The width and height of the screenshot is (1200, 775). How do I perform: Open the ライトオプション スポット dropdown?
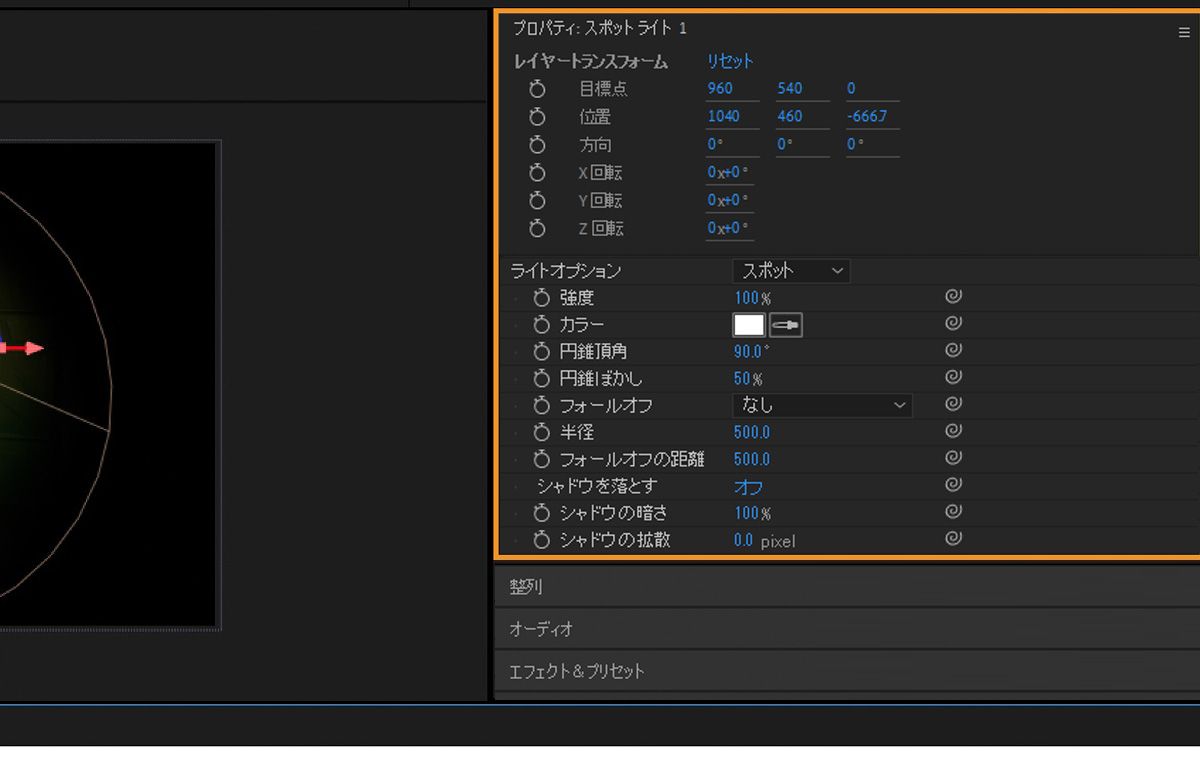point(790,270)
